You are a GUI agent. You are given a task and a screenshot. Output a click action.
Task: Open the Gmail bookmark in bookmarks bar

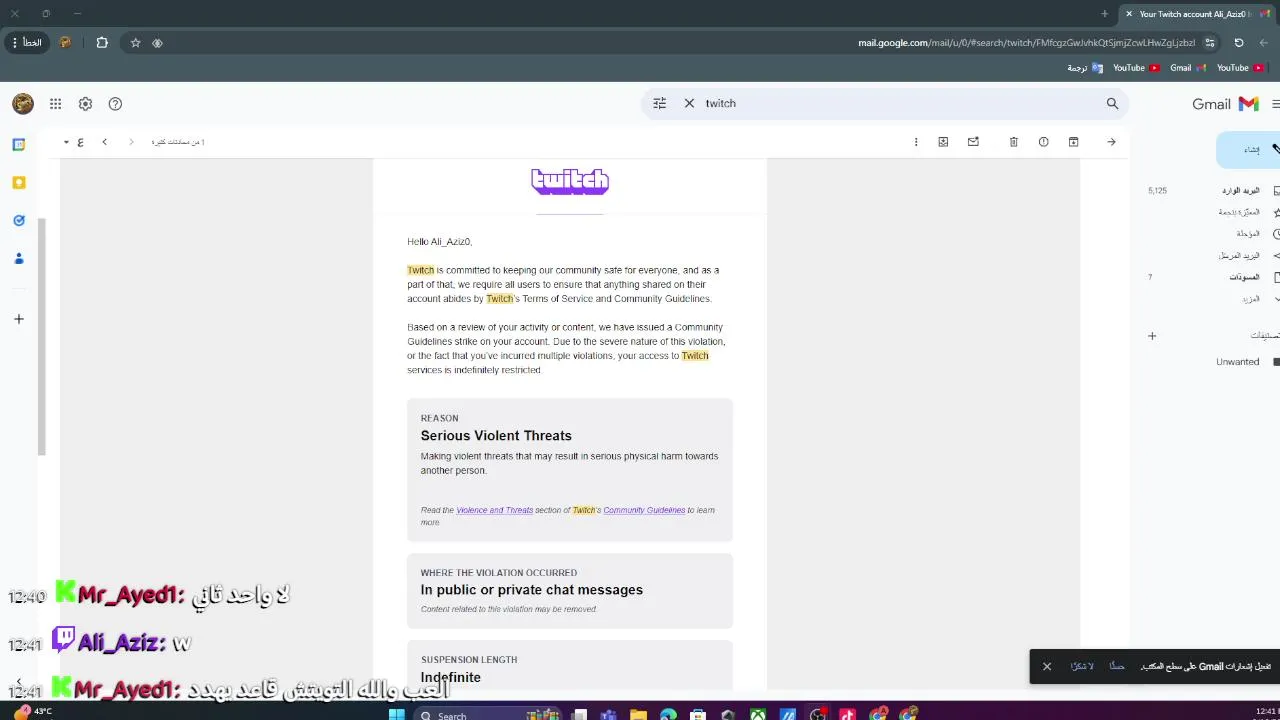(1188, 68)
